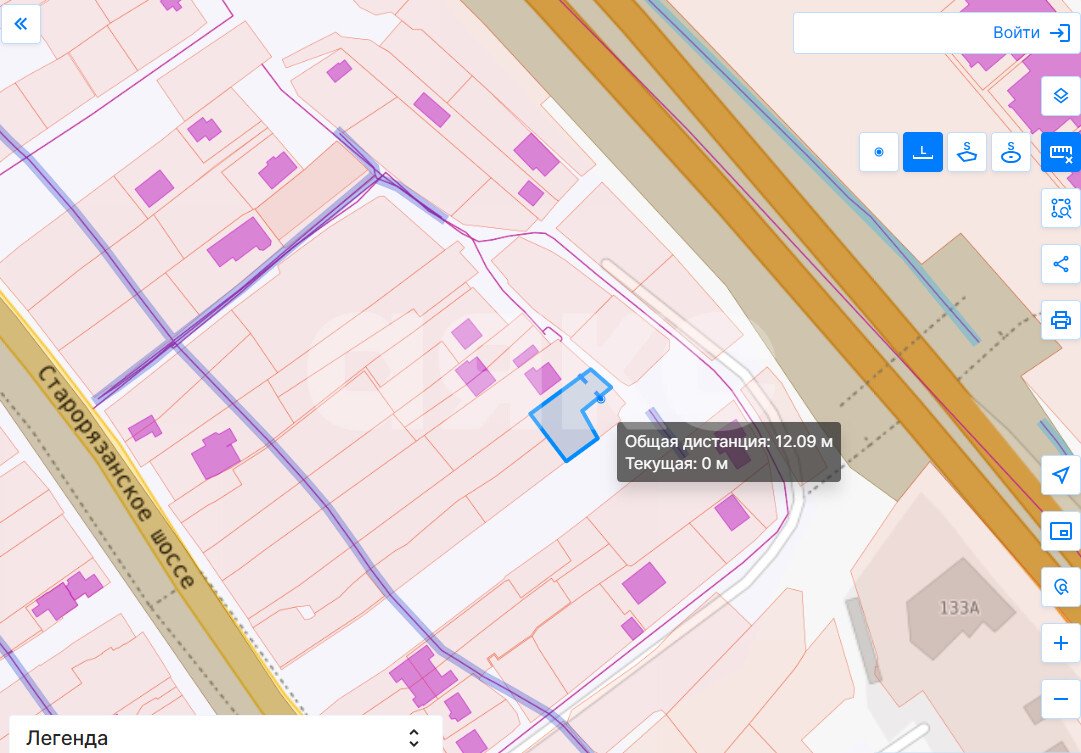Screen dimensions: 1081x753
Task: Open the search-by-area selection tool
Action: click(x=1060, y=208)
